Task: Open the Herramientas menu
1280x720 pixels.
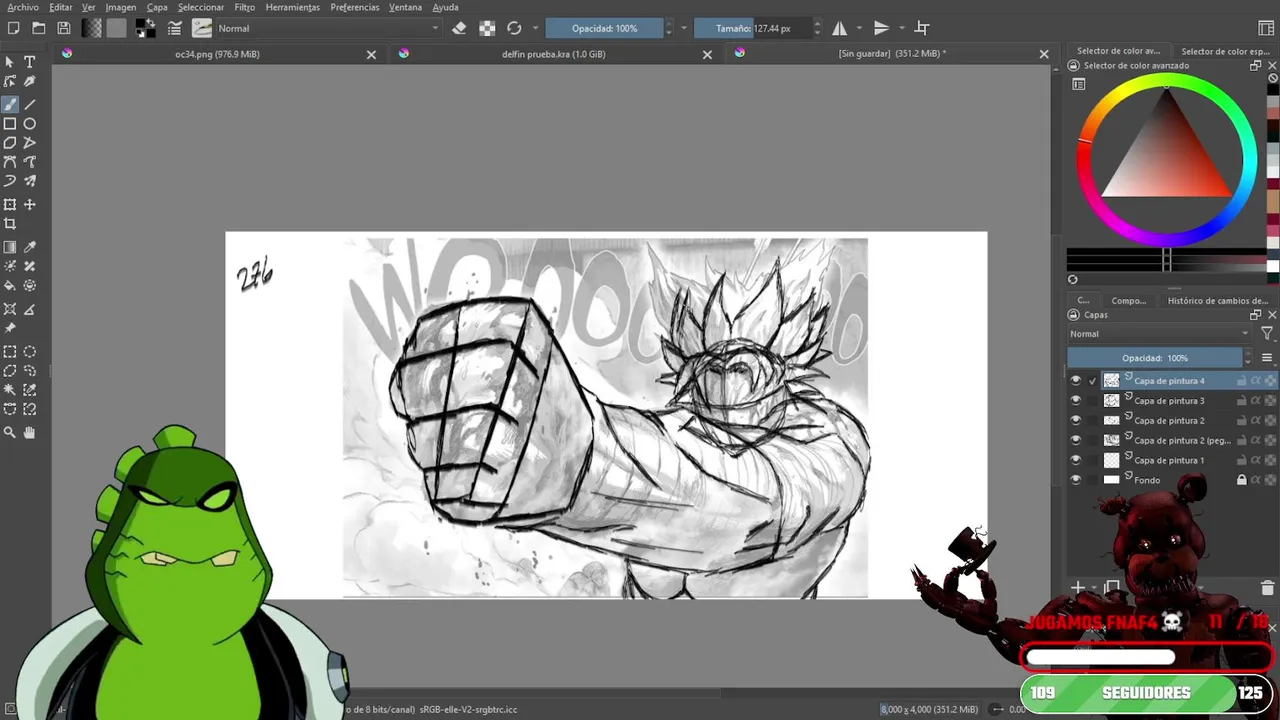Action: [x=293, y=7]
